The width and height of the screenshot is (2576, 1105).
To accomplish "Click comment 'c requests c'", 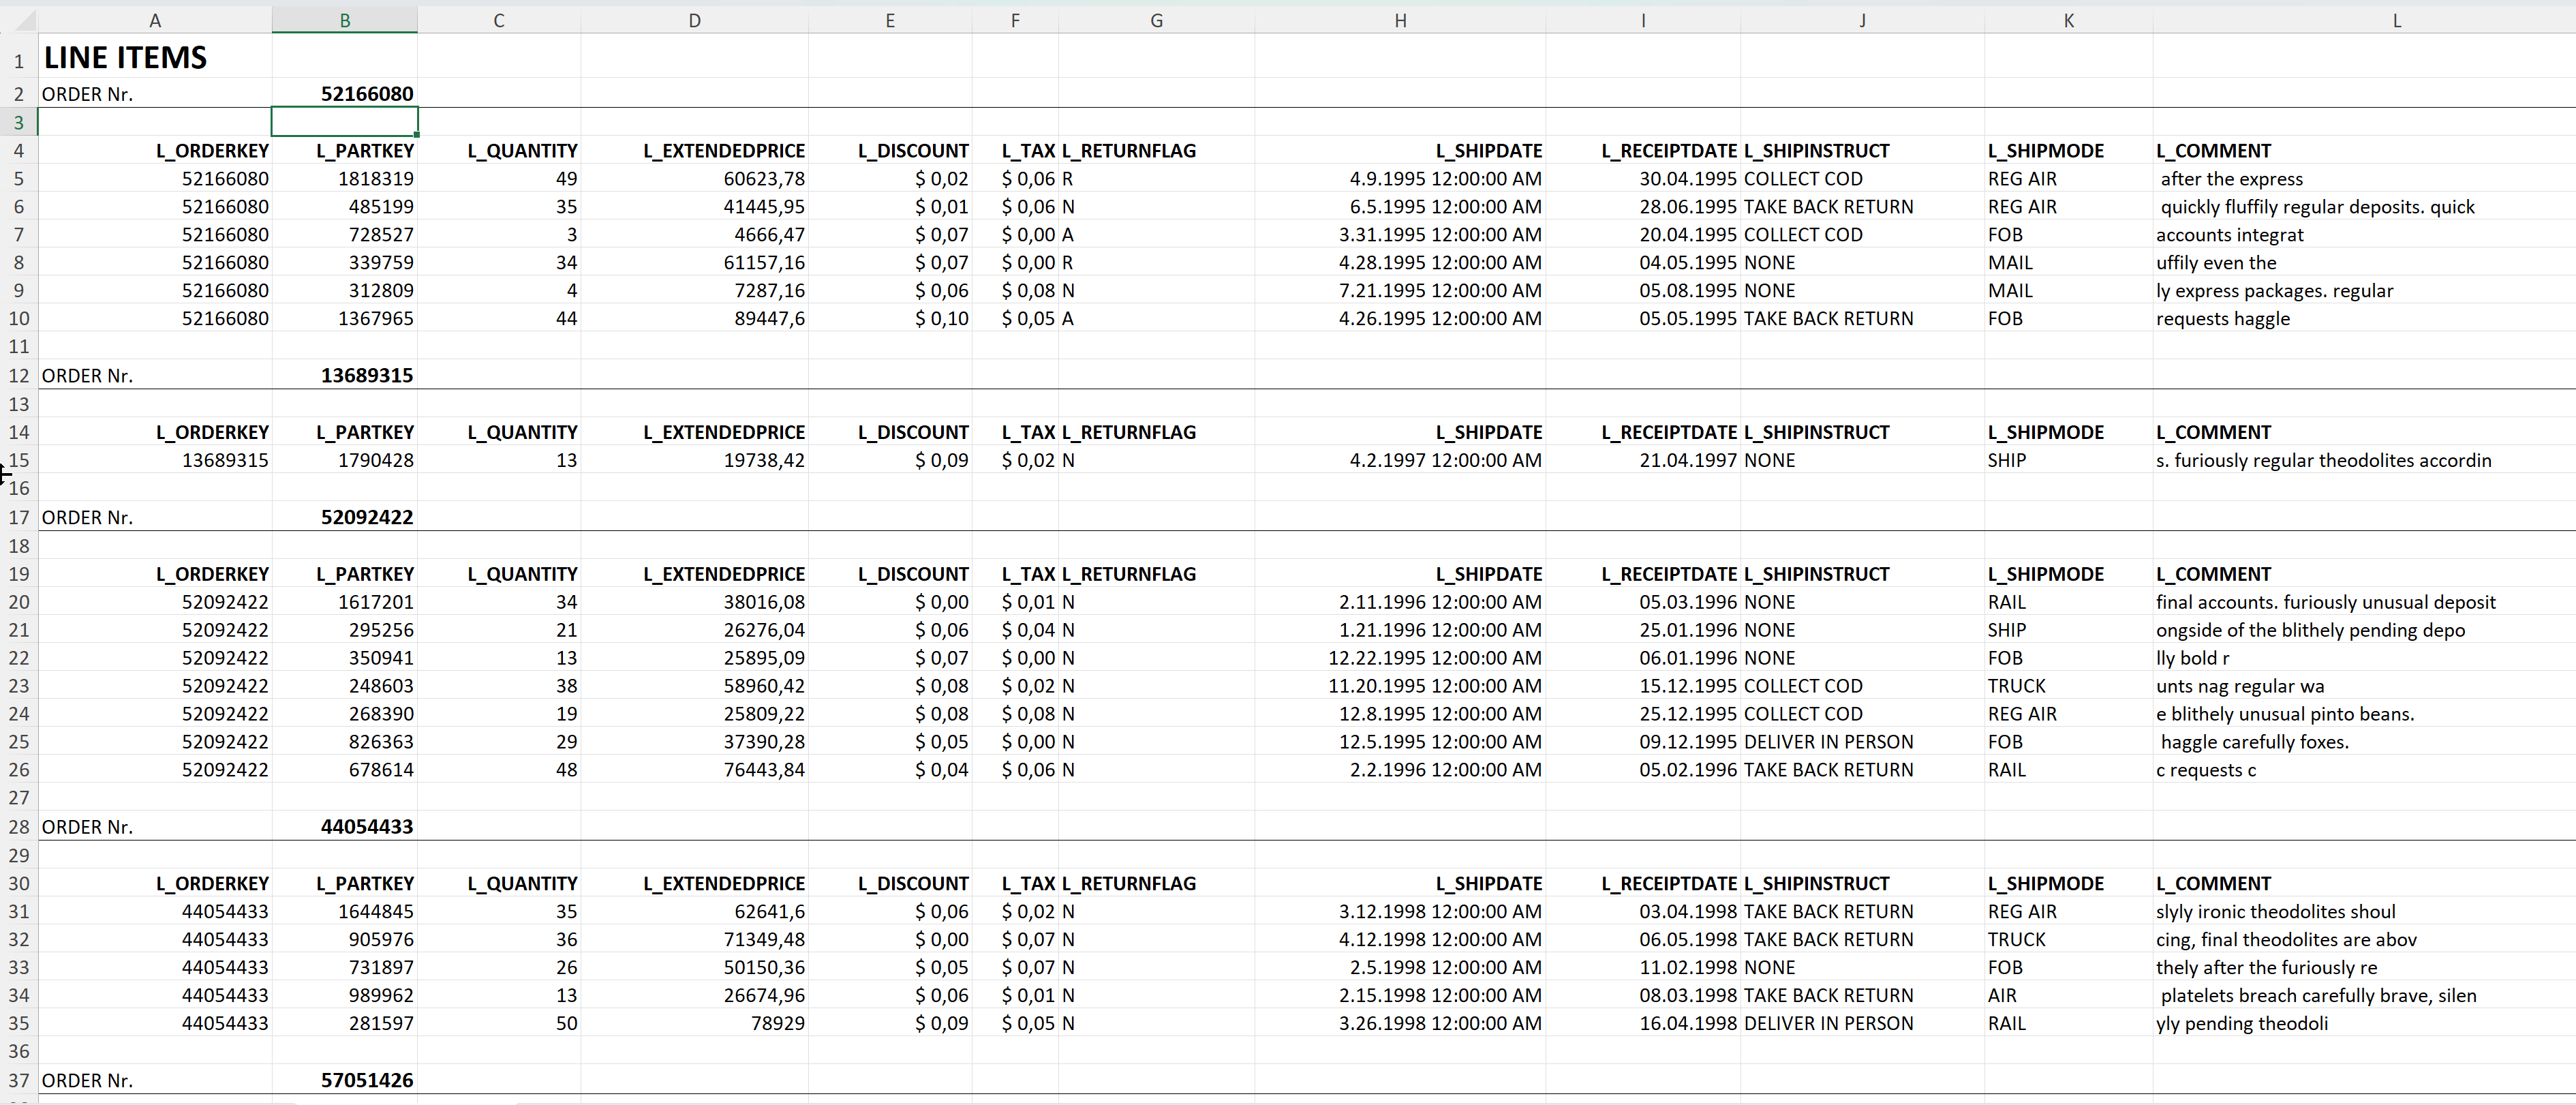I will click(2205, 771).
